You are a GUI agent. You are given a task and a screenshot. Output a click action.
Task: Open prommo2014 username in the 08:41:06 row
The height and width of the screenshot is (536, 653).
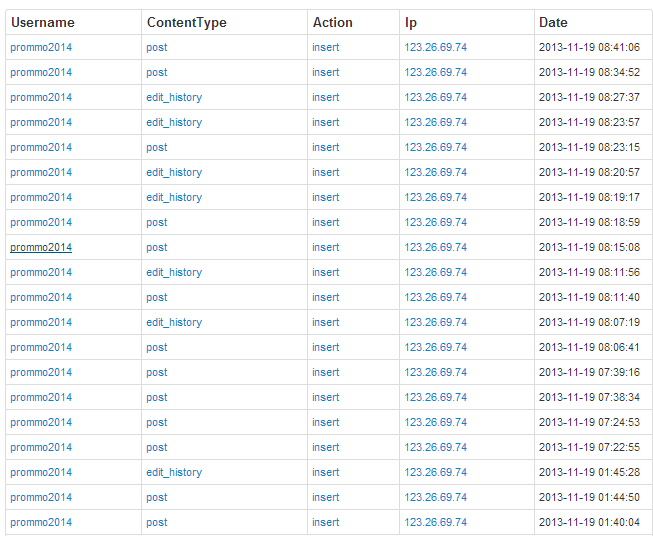pos(41,47)
